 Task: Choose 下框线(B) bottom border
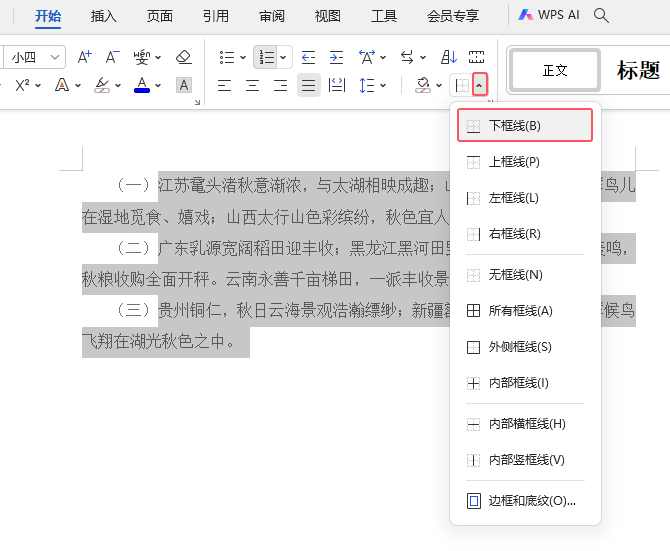click(x=525, y=126)
